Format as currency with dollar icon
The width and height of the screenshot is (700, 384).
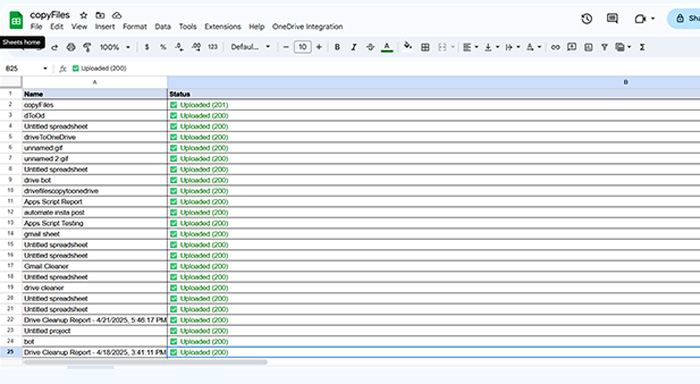(x=147, y=47)
